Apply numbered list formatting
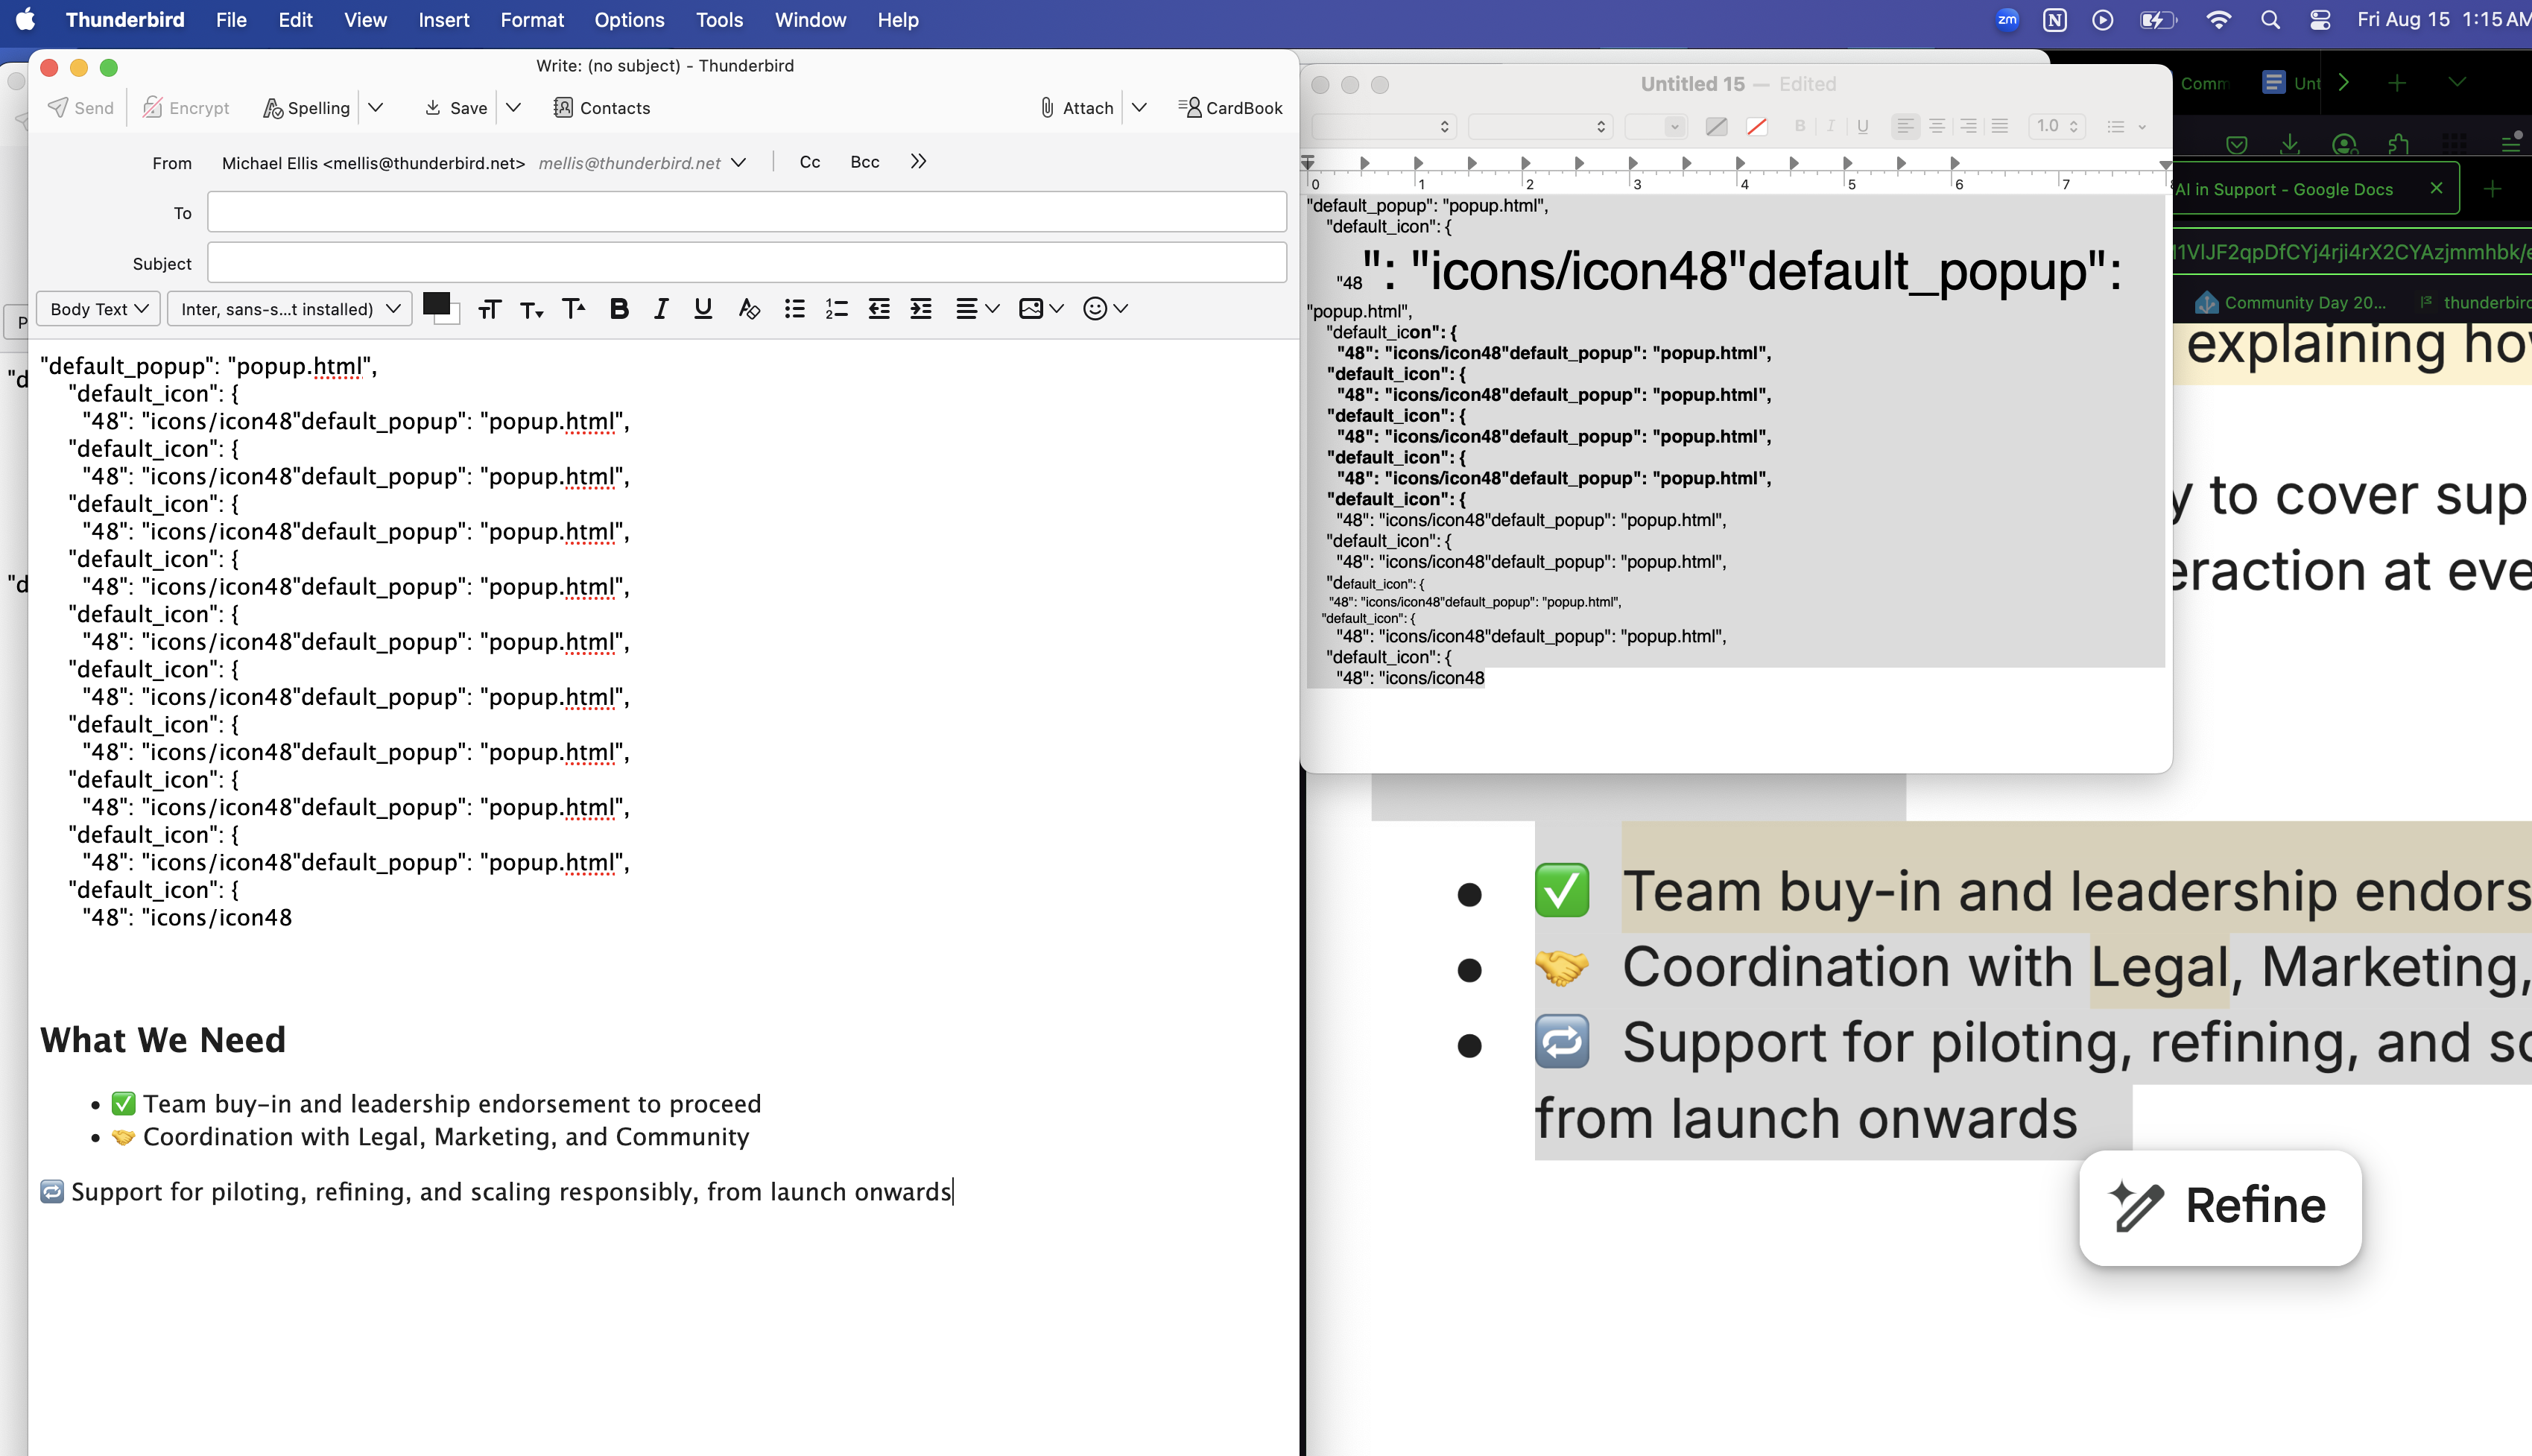This screenshot has height=1456, width=2532. pyautogui.click(x=836, y=309)
